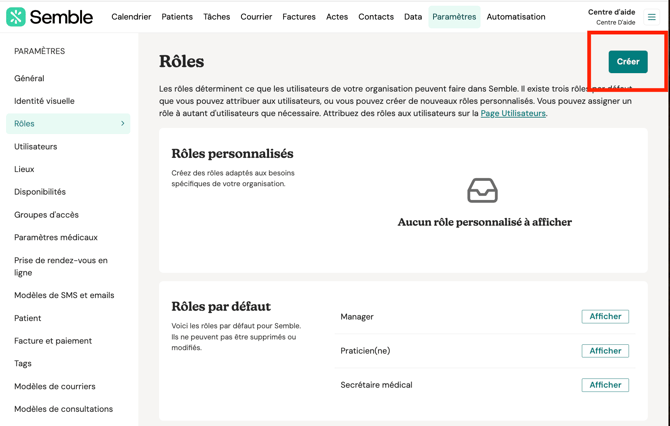Follow the Page Utilisateurs link
This screenshot has height=426, width=670.
tap(513, 114)
